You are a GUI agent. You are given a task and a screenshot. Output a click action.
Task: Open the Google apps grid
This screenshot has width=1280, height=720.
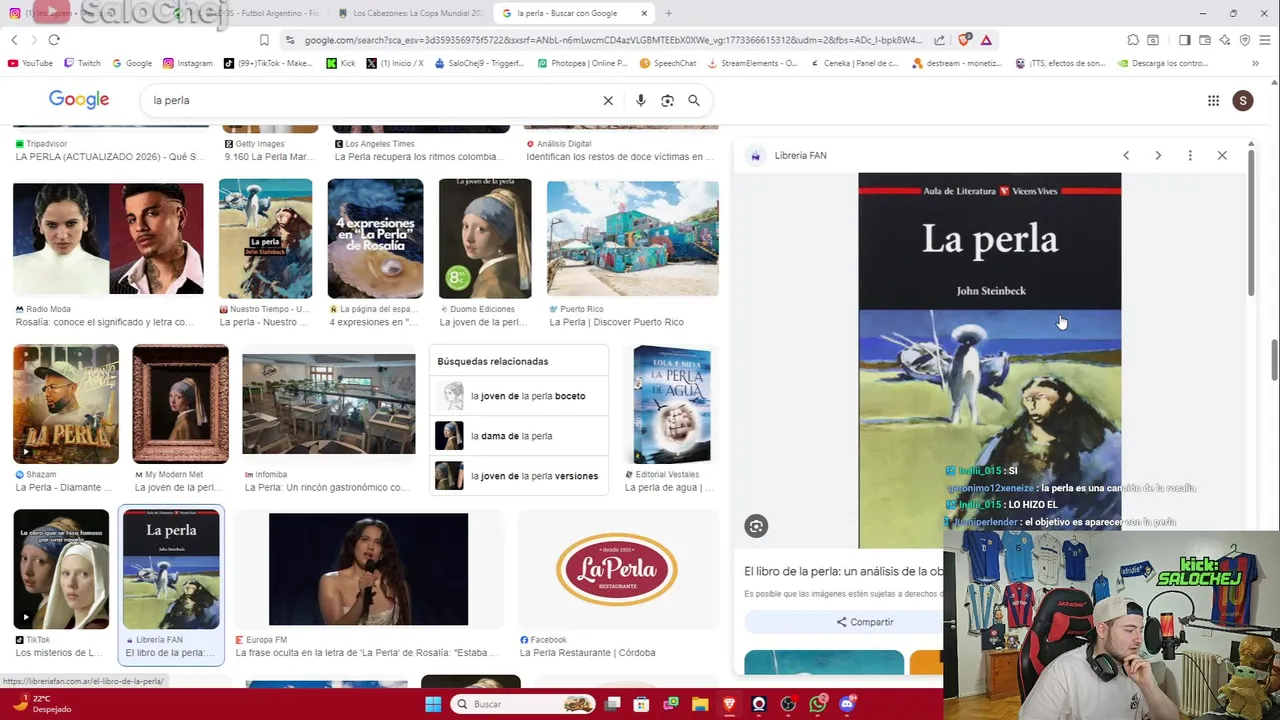(1213, 100)
